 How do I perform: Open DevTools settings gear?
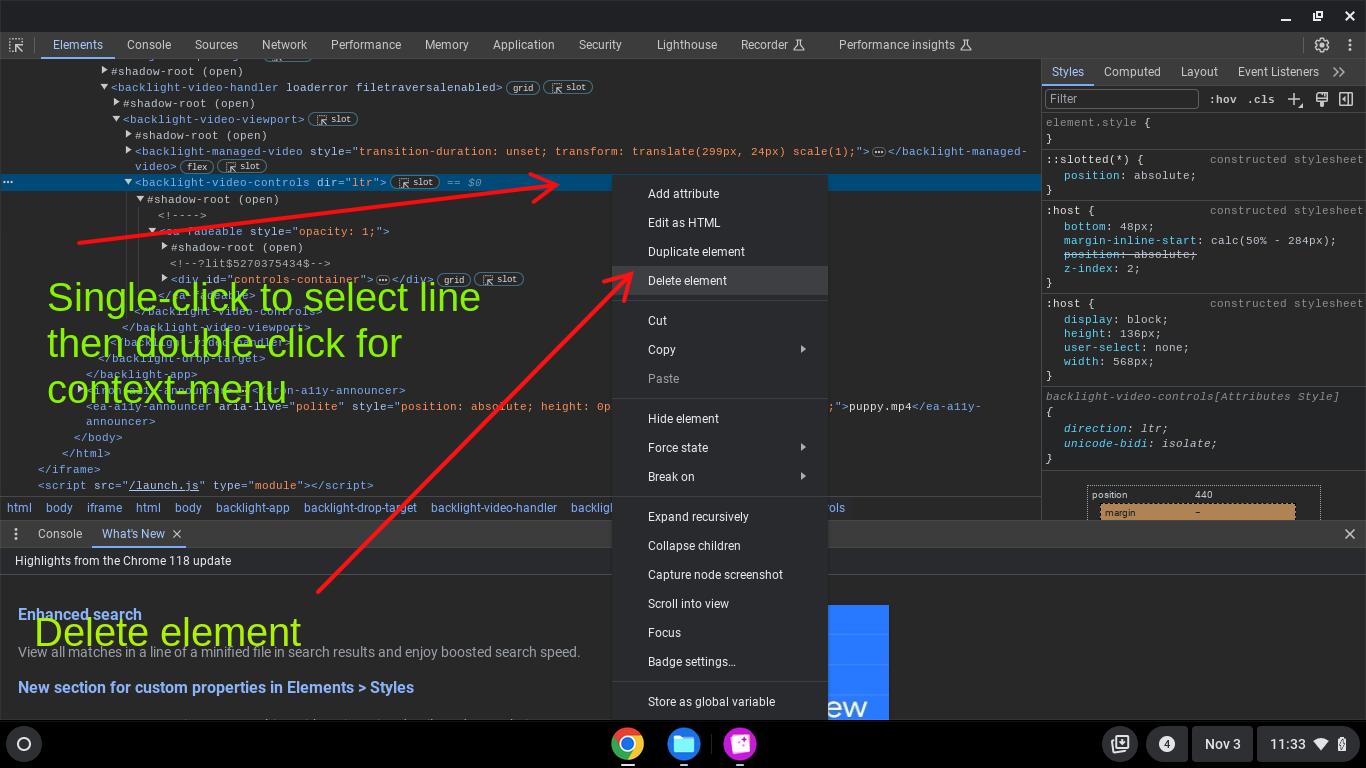point(1322,45)
